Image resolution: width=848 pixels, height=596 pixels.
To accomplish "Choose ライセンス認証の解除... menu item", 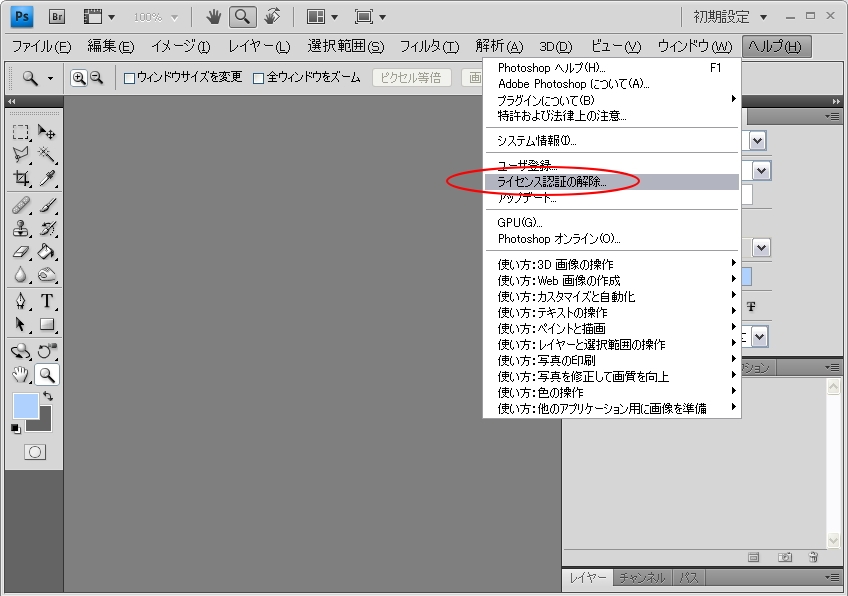I will click(x=612, y=182).
